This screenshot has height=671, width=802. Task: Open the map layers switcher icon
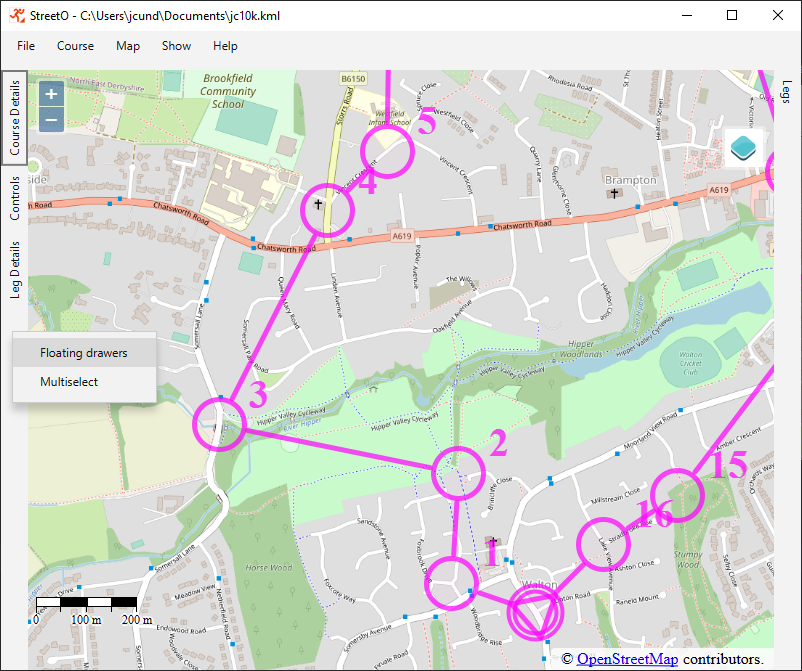coord(744,148)
